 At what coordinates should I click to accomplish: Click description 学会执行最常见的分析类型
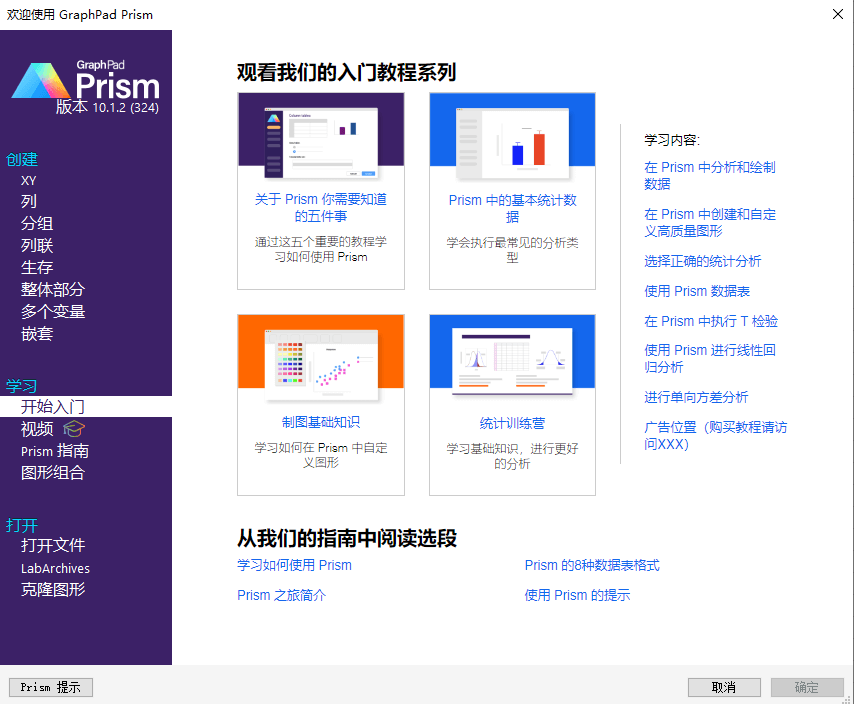point(513,250)
